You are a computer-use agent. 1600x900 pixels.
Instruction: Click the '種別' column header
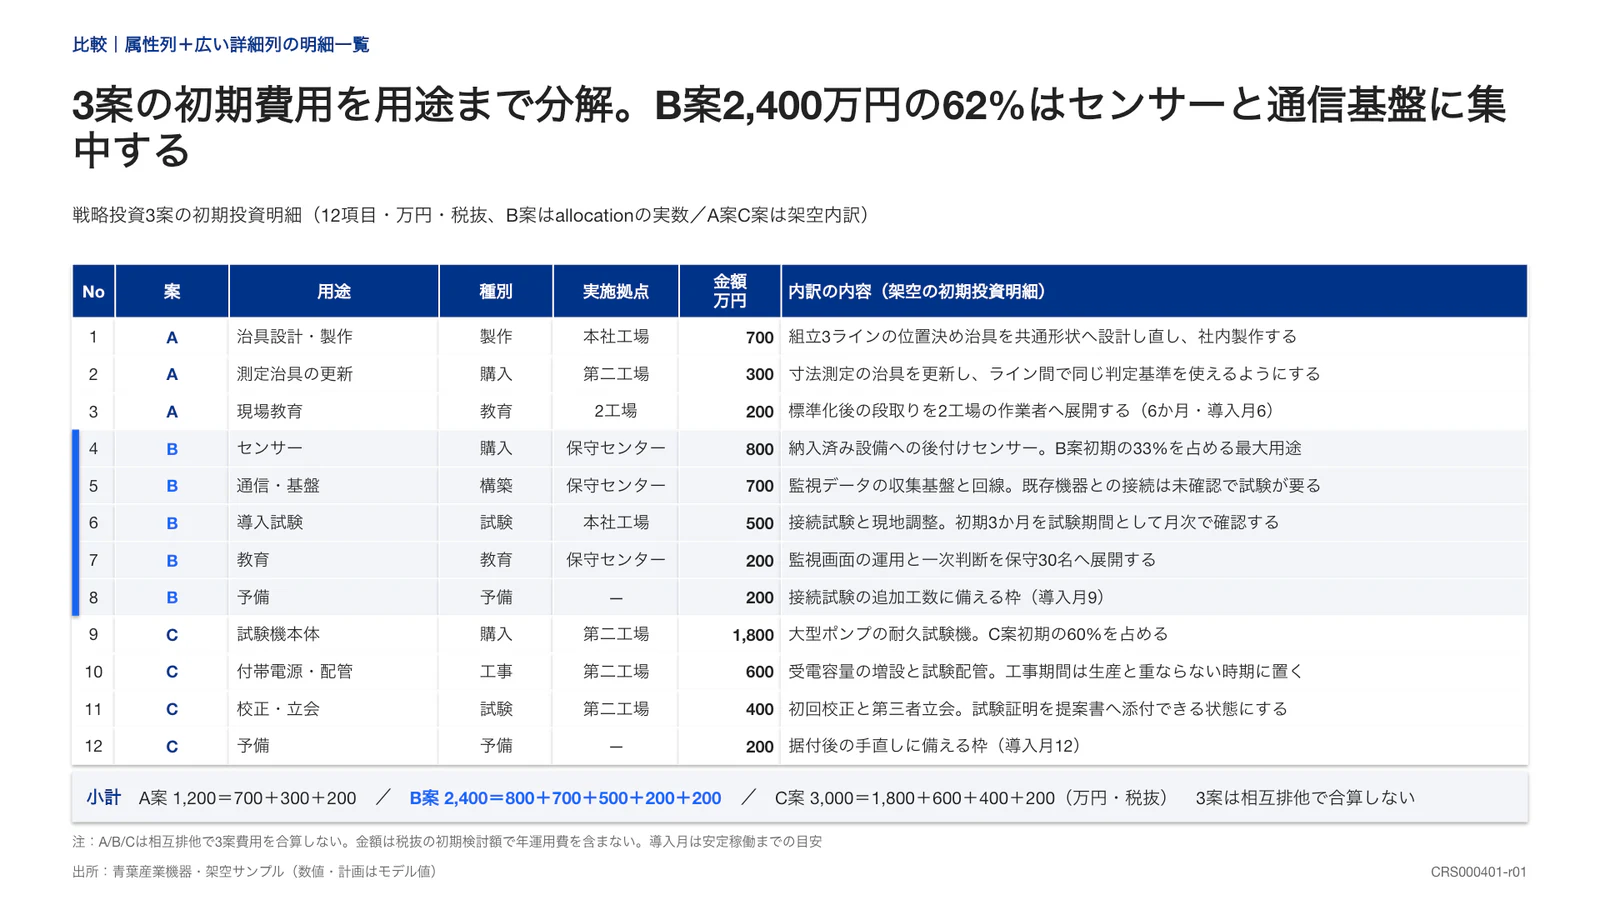(495, 291)
